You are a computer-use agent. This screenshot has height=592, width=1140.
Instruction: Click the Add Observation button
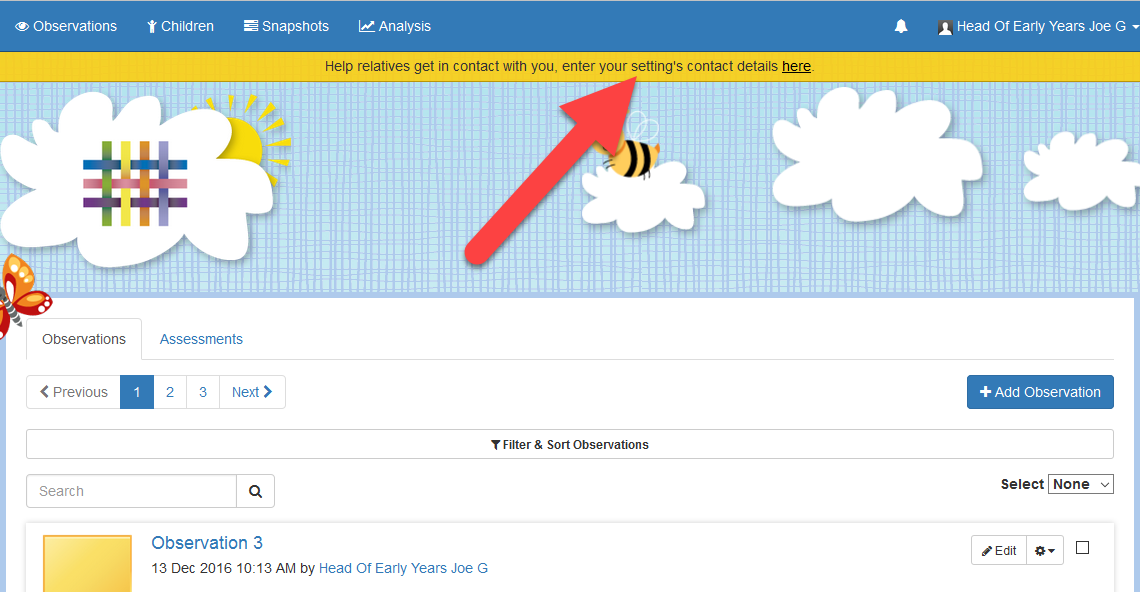1040,392
